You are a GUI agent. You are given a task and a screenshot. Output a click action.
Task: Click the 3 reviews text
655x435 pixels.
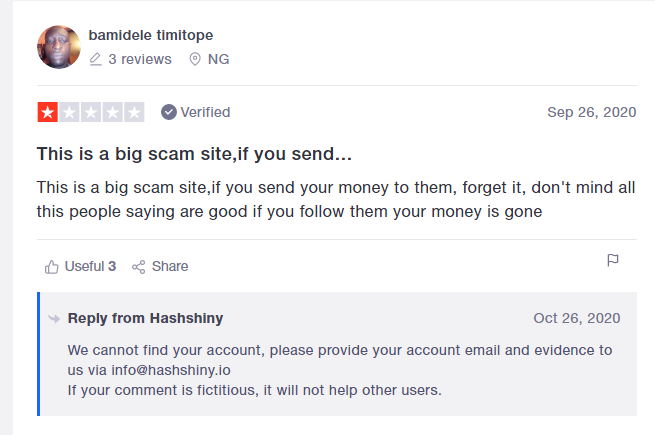140,59
